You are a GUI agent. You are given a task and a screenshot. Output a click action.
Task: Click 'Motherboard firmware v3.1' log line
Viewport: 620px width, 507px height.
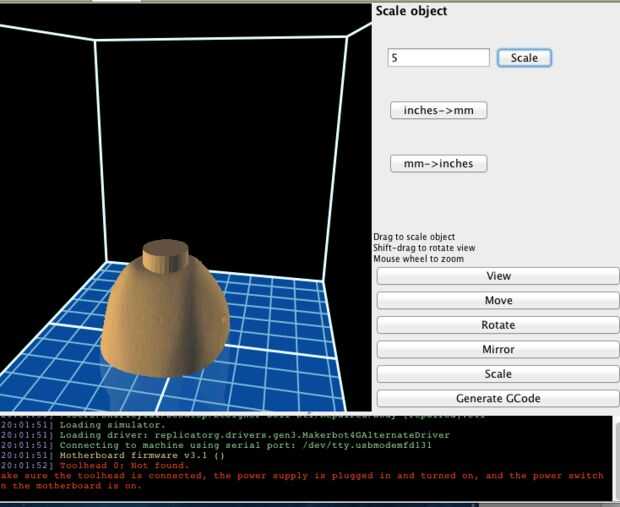pyautogui.click(x=142, y=455)
